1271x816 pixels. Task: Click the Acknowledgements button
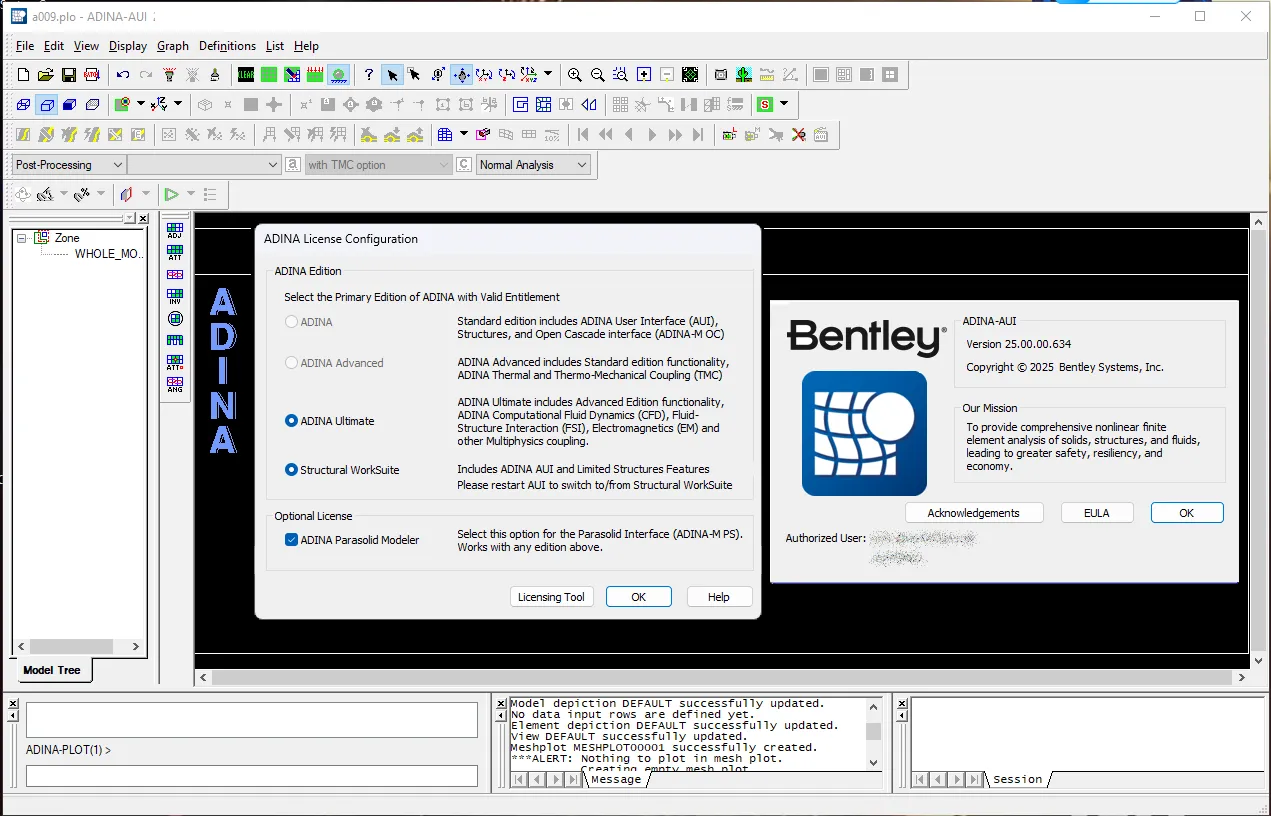[x=974, y=513]
